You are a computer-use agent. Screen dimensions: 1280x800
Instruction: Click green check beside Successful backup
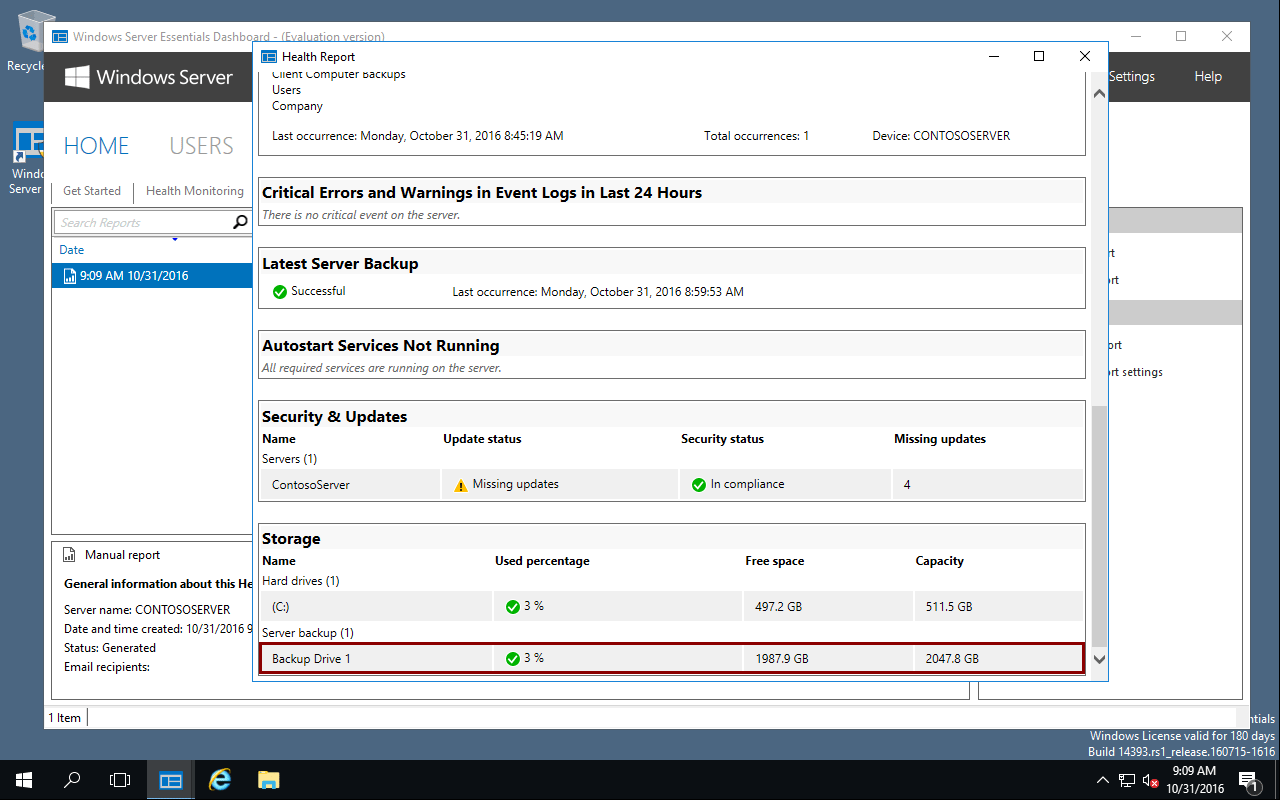click(280, 292)
